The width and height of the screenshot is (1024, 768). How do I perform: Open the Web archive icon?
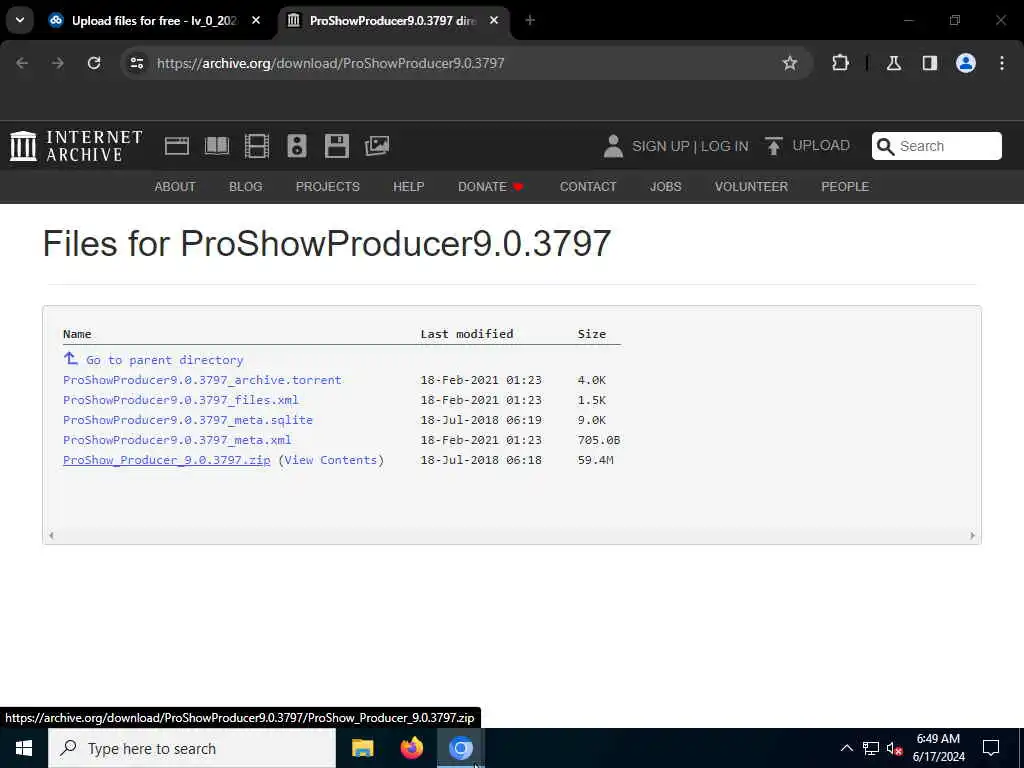(176, 146)
